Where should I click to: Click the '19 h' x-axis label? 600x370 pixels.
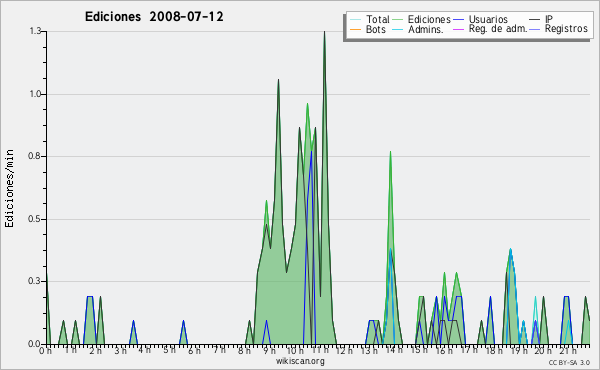[519, 351]
